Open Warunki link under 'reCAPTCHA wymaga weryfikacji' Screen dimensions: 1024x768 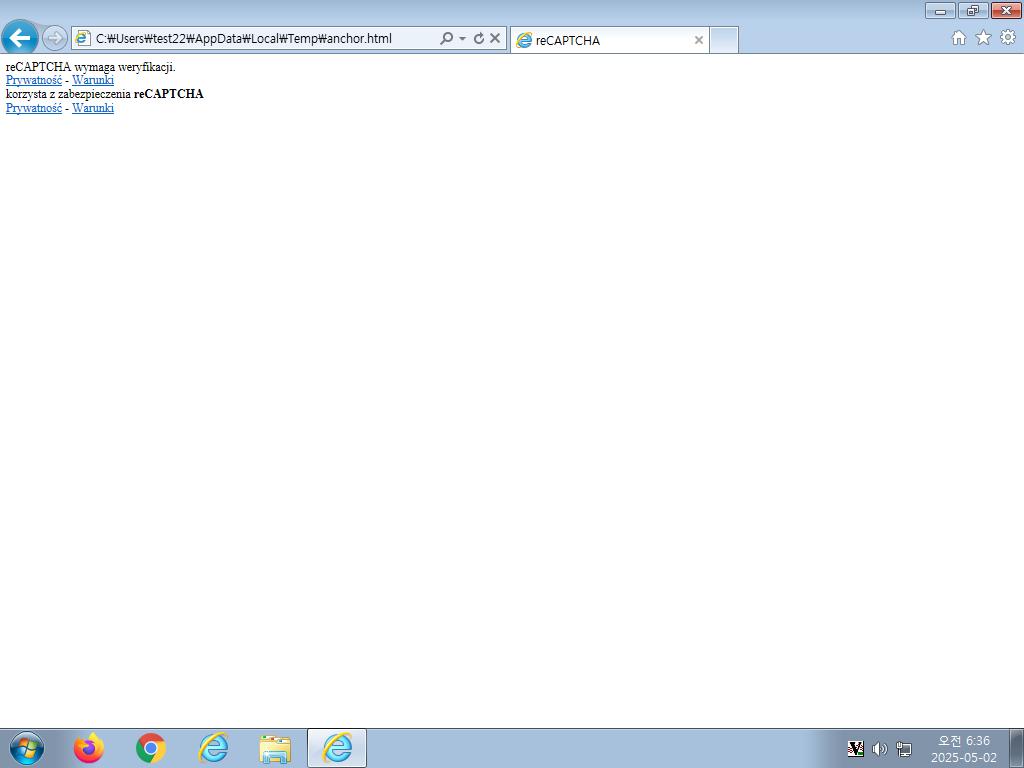point(93,80)
